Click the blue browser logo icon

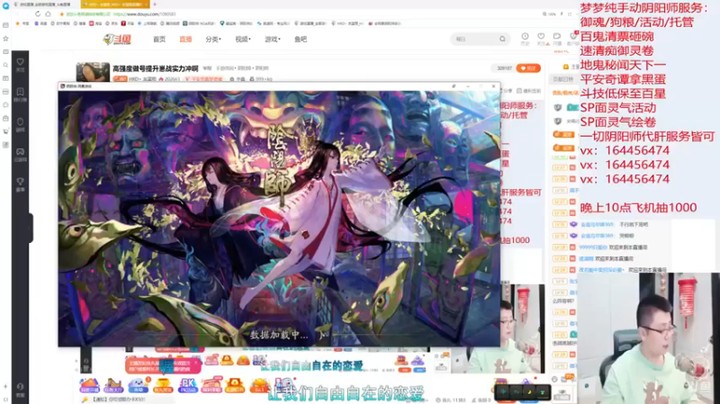coord(6,6)
